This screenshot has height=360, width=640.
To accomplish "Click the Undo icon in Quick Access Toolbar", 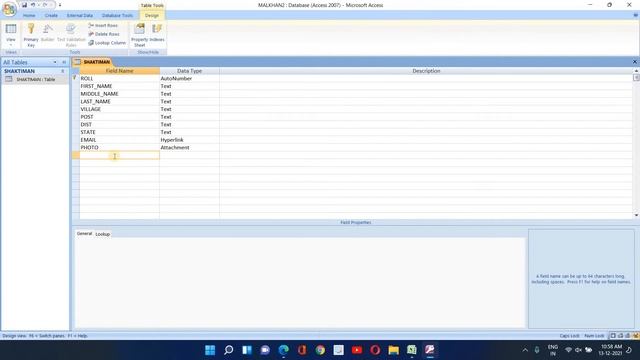I will (33, 5).
